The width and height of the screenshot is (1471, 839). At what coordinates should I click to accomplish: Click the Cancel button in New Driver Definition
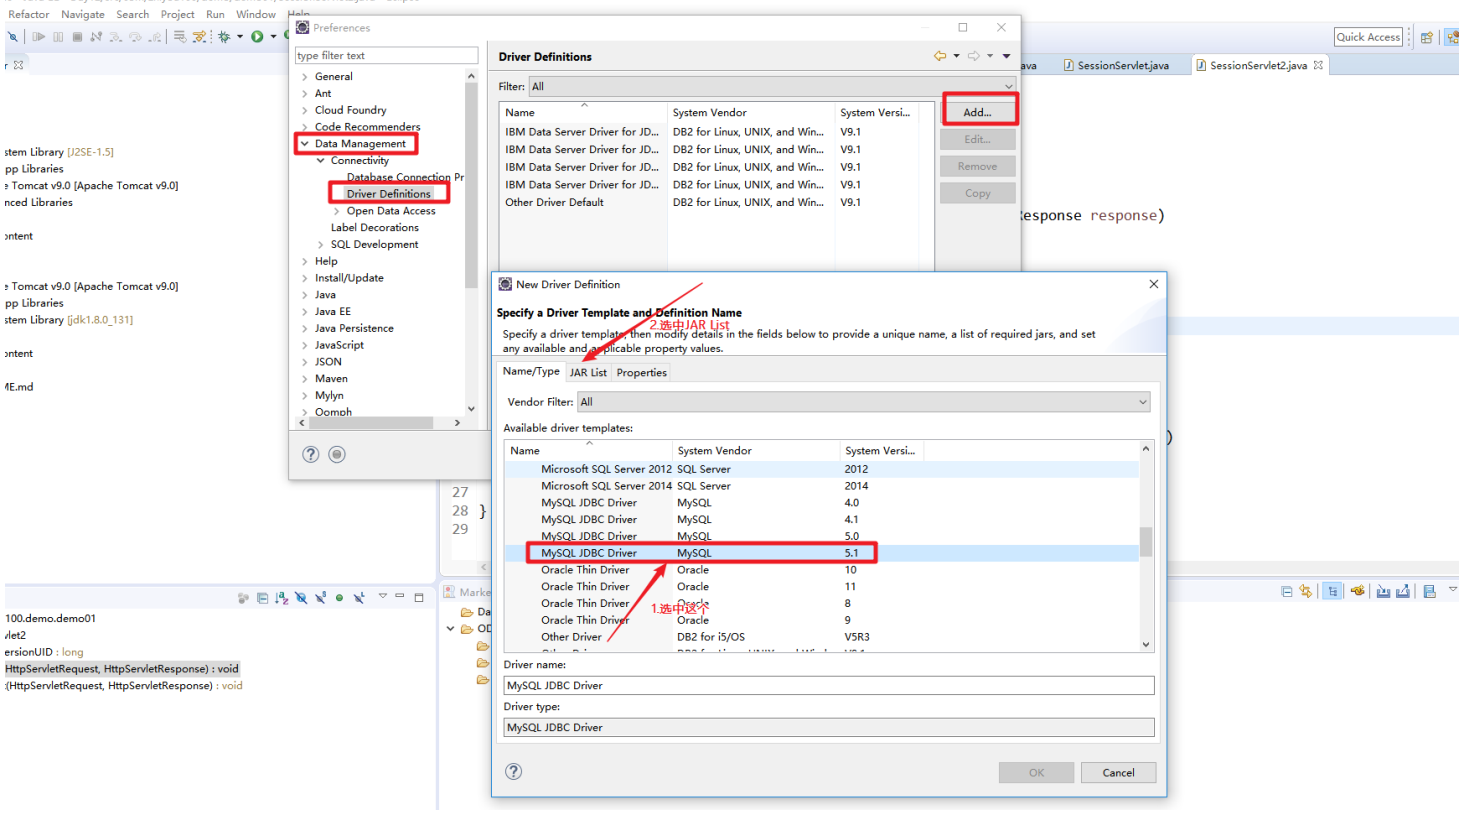(x=1118, y=773)
